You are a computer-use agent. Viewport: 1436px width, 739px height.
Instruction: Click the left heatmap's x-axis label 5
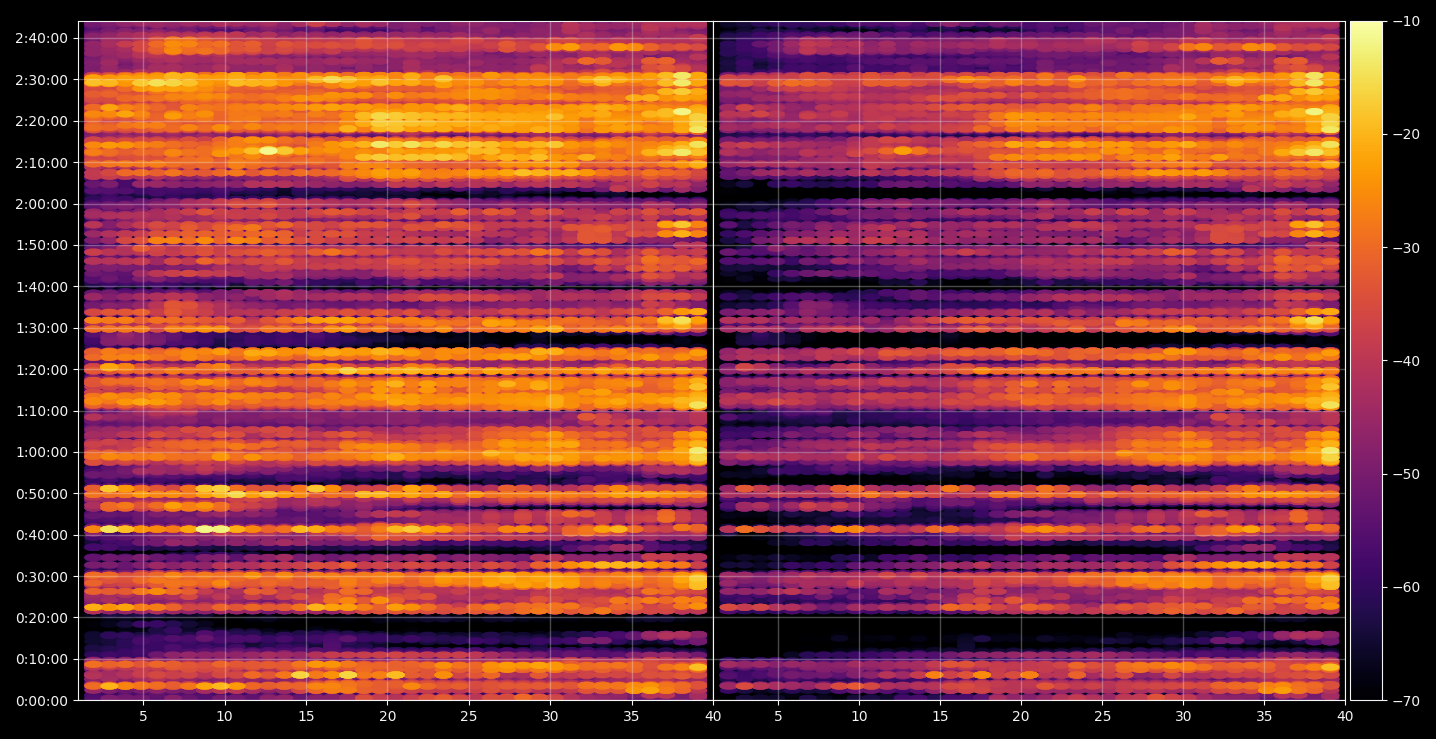click(143, 716)
